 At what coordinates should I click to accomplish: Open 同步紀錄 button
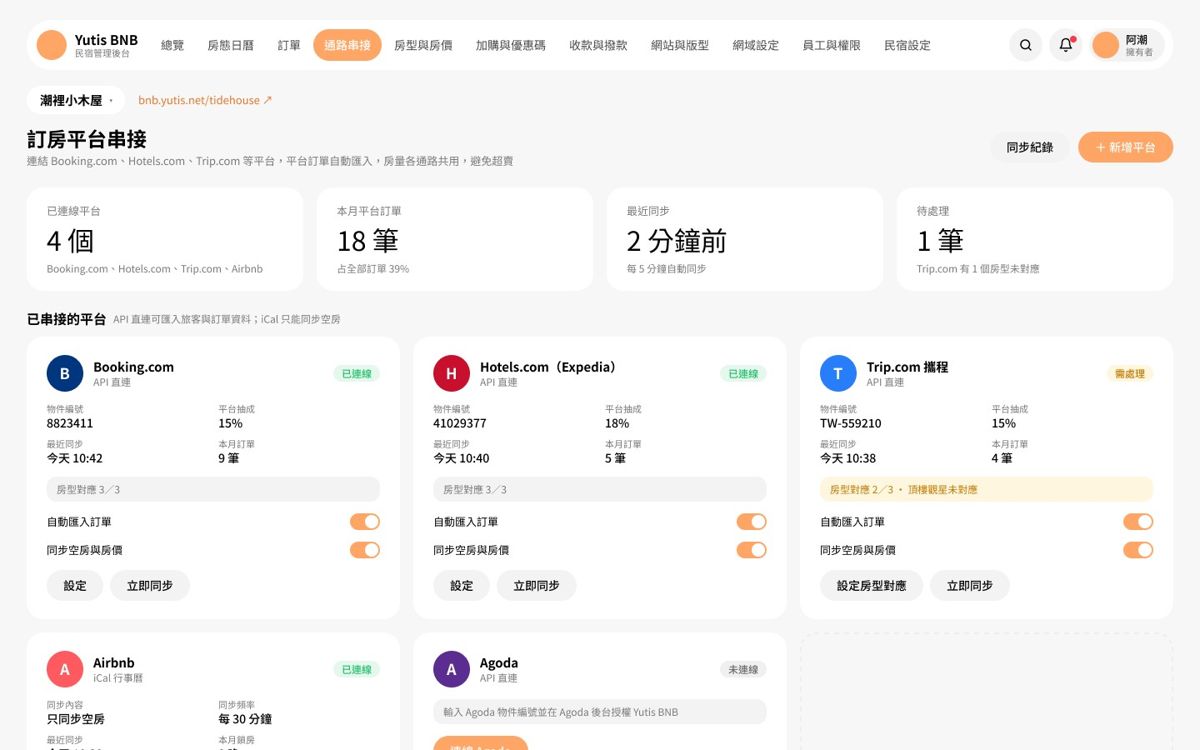click(1030, 147)
